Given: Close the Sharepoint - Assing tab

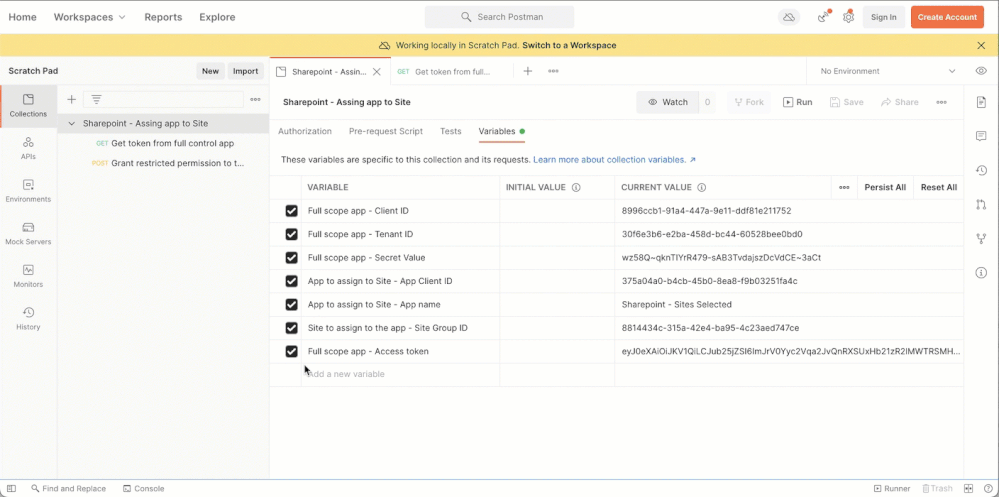Looking at the screenshot, I should click(x=377, y=72).
